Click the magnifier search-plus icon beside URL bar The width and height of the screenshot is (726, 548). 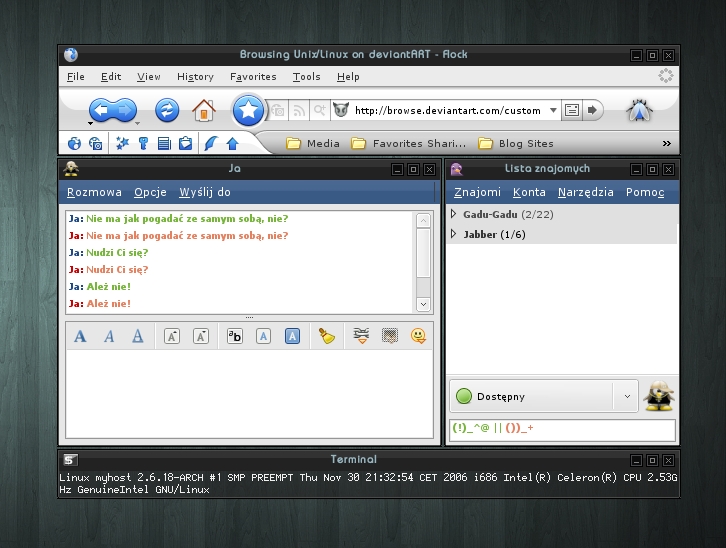pyautogui.click(x=319, y=110)
